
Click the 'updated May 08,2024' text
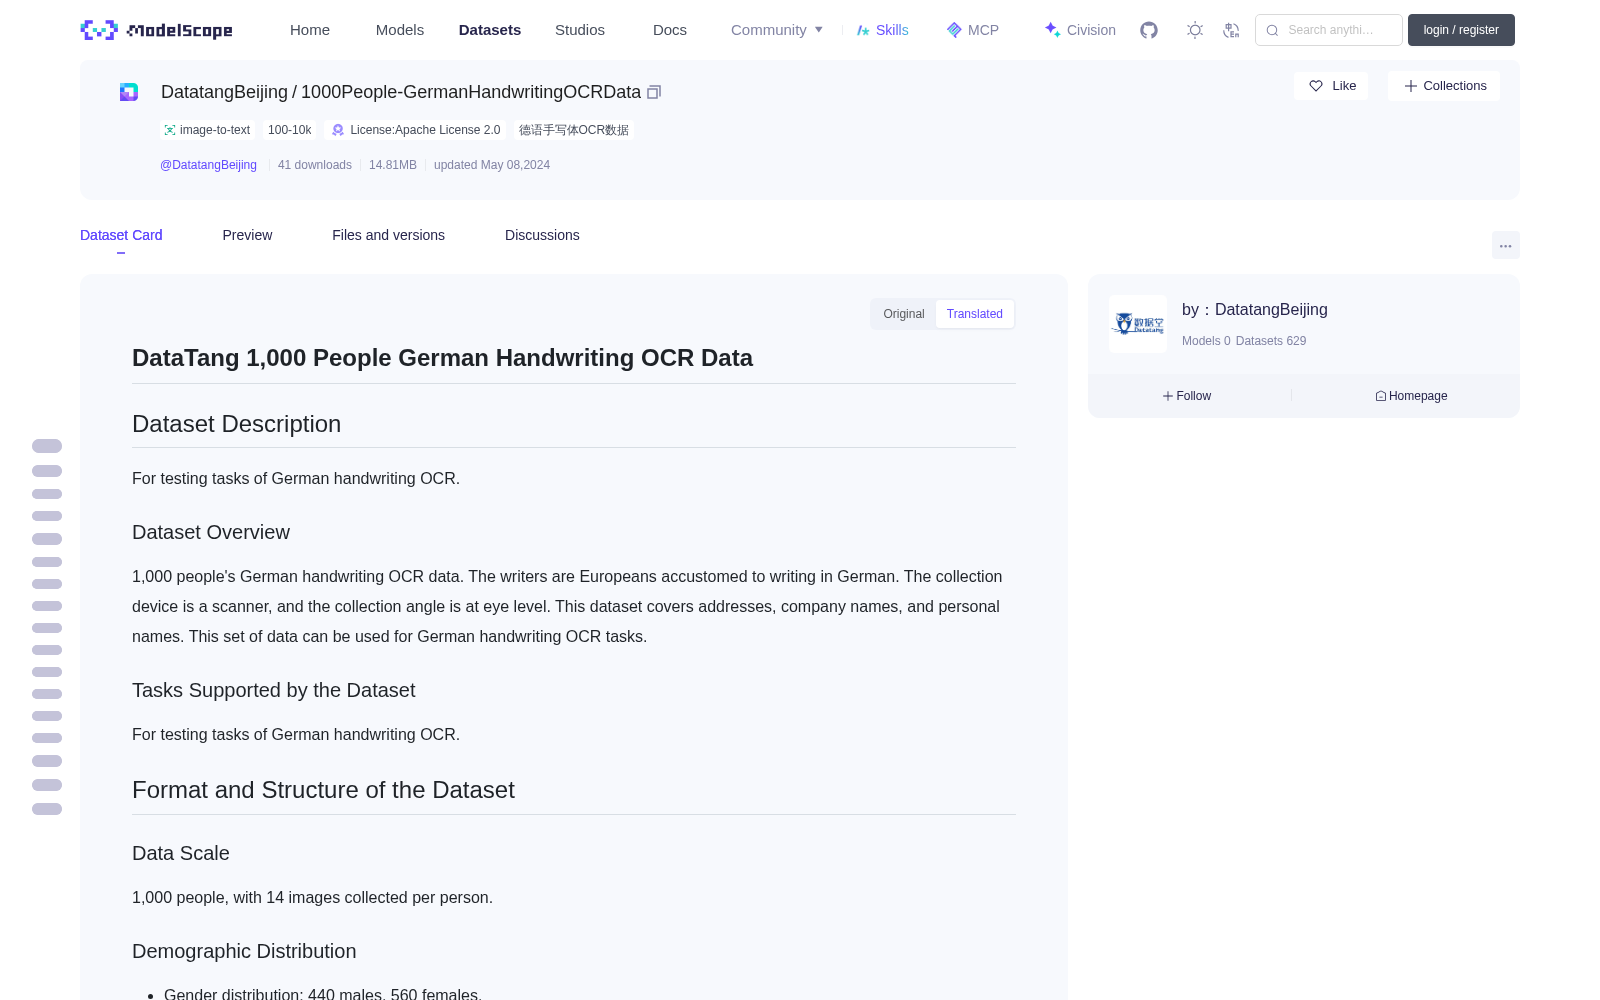[492, 165]
